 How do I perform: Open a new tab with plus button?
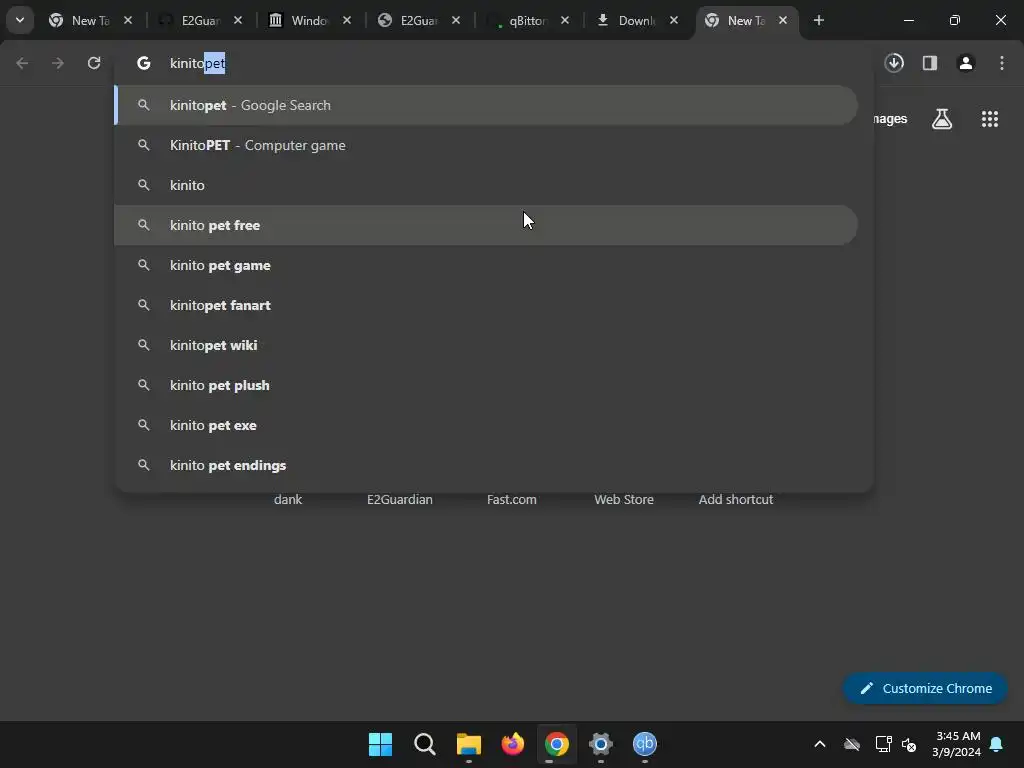(818, 20)
